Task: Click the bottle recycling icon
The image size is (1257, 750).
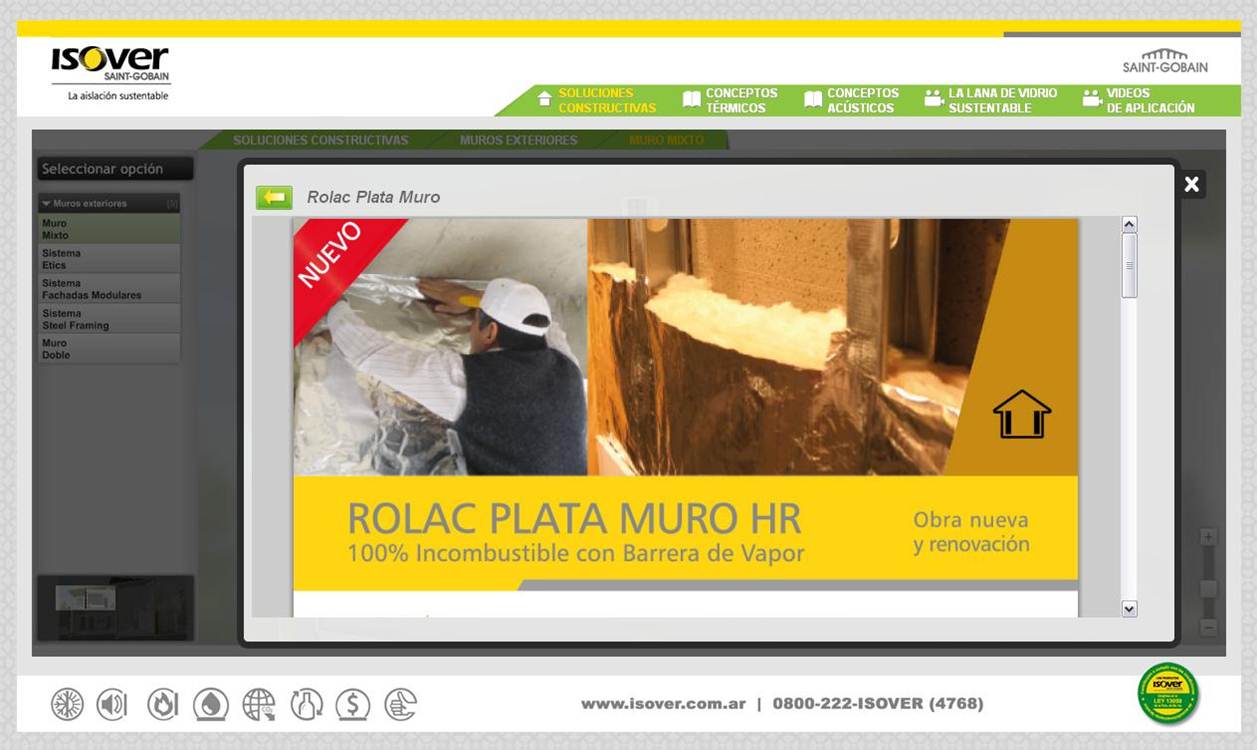Action: pos(307,705)
